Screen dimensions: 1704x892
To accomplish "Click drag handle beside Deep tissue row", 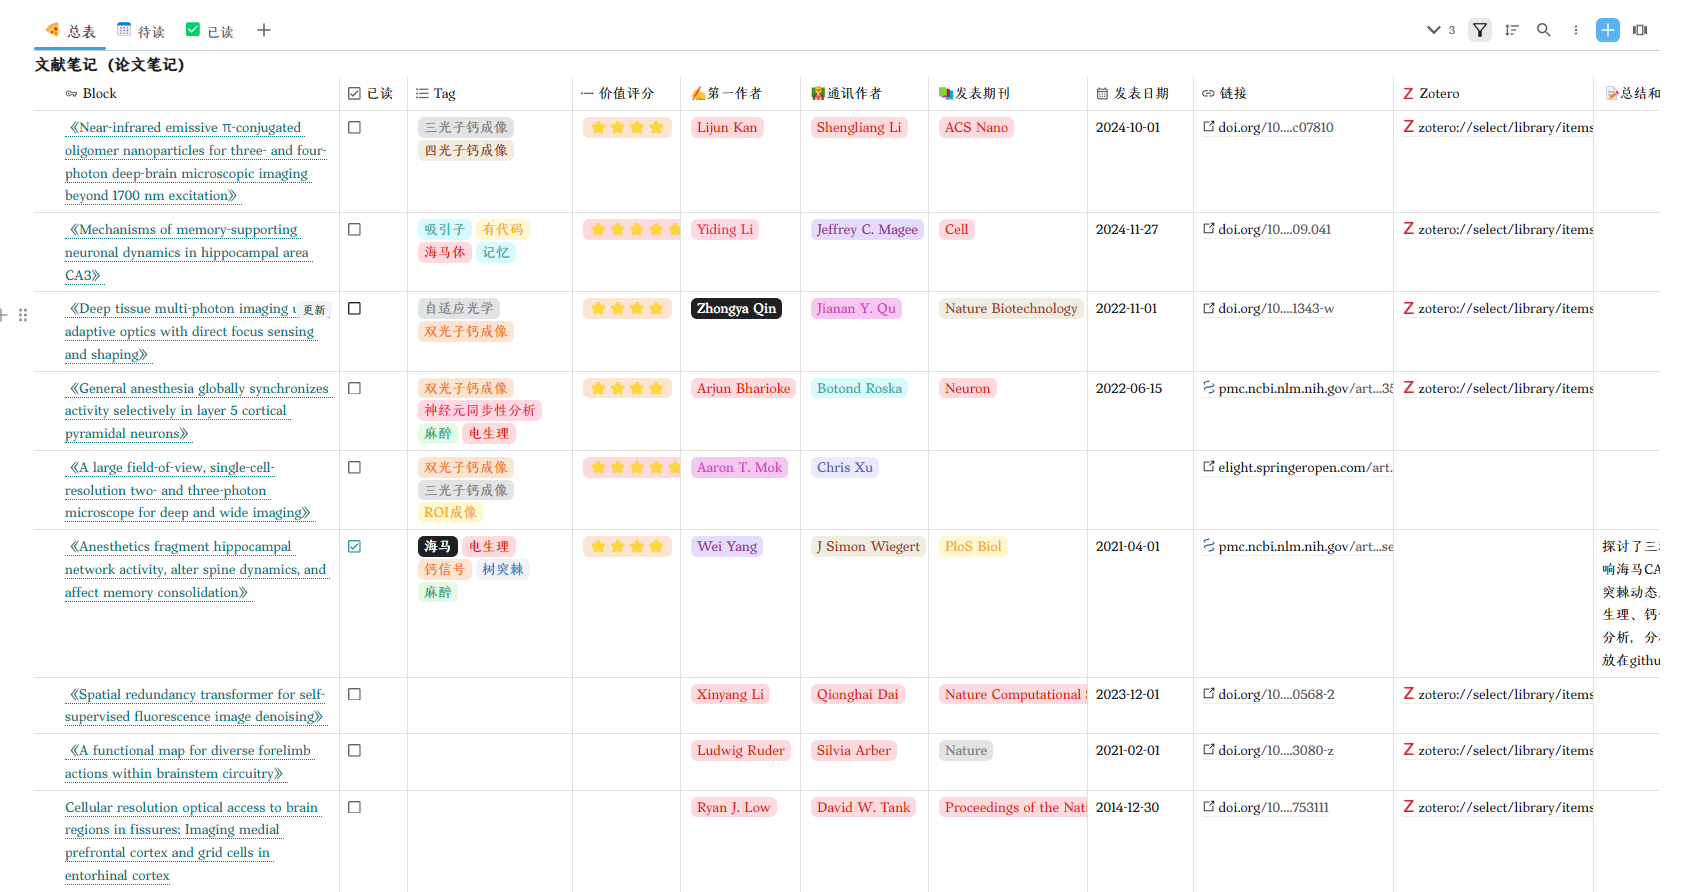I will point(23,315).
